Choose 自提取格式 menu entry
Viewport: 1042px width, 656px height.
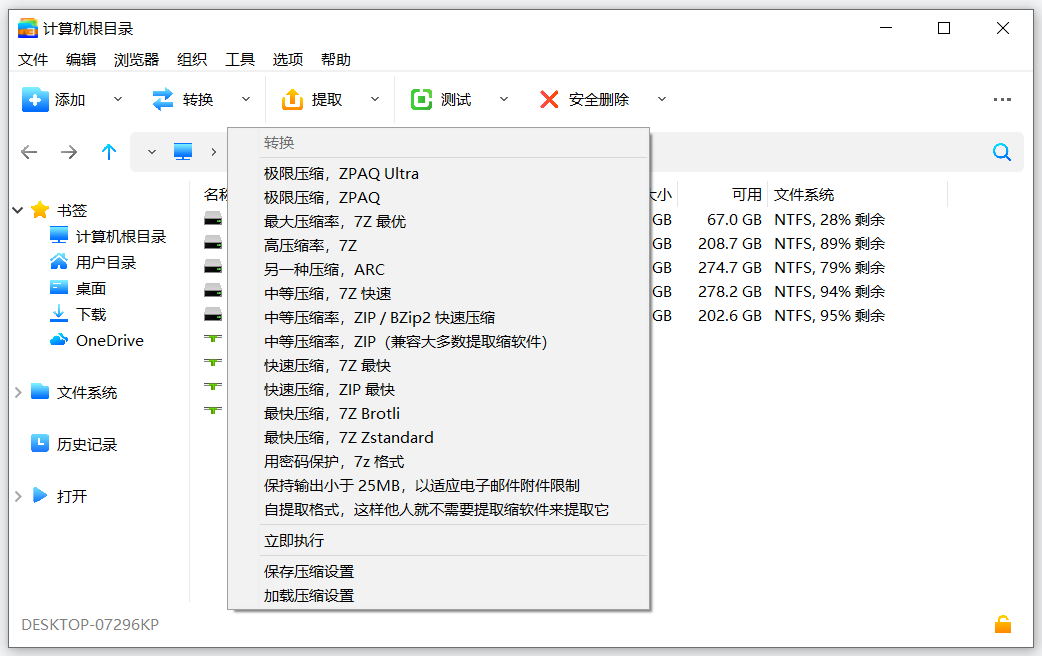click(439, 510)
